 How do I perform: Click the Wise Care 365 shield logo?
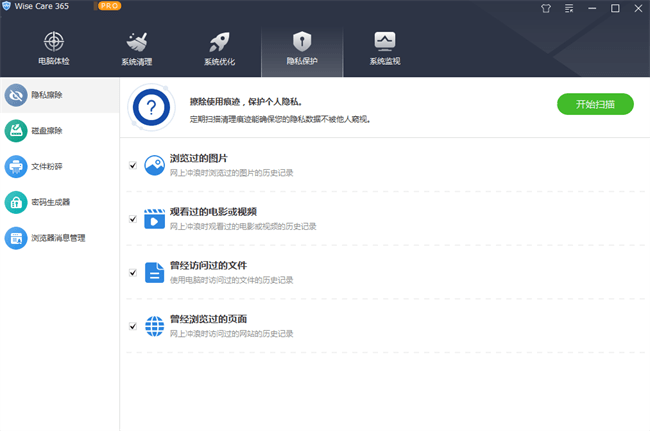pyautogui.click(x=10, y=7)
